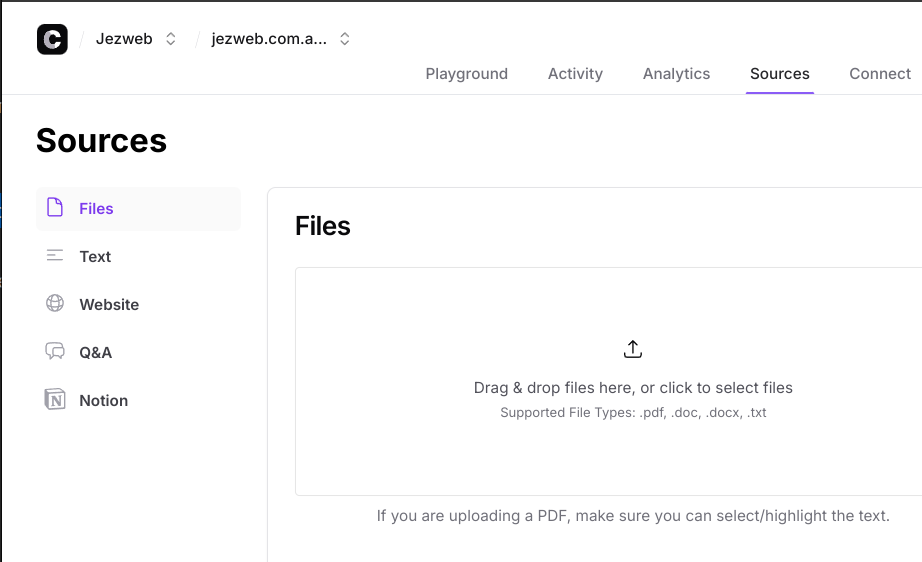
Task: Switch to the Activity tab
Action: pos(575,74)
